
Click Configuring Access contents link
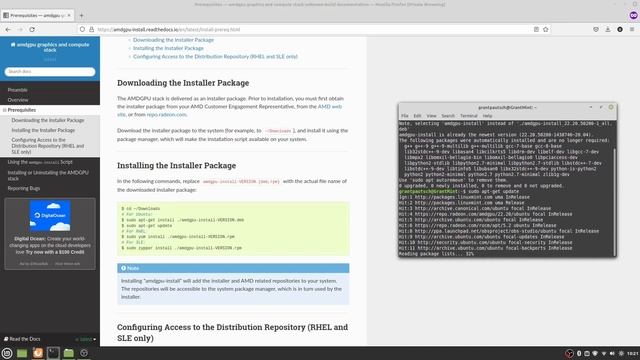[216, 57]
